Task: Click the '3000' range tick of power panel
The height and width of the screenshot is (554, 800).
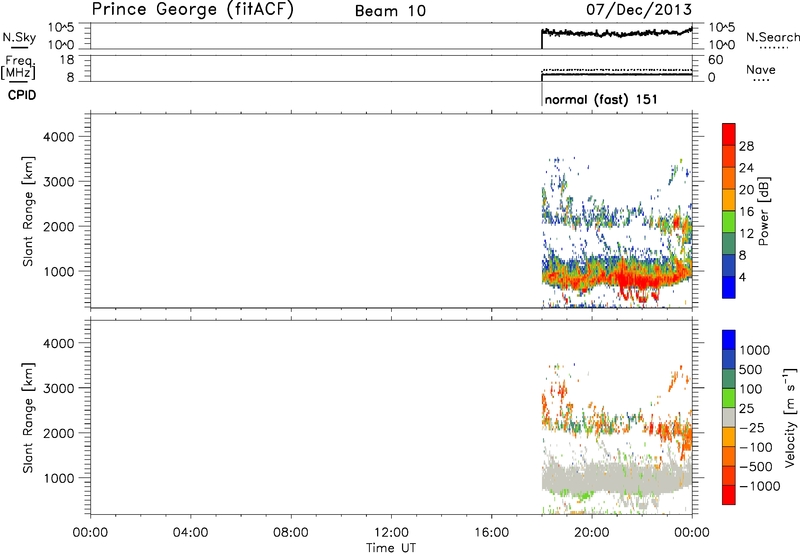Action: 59,182
